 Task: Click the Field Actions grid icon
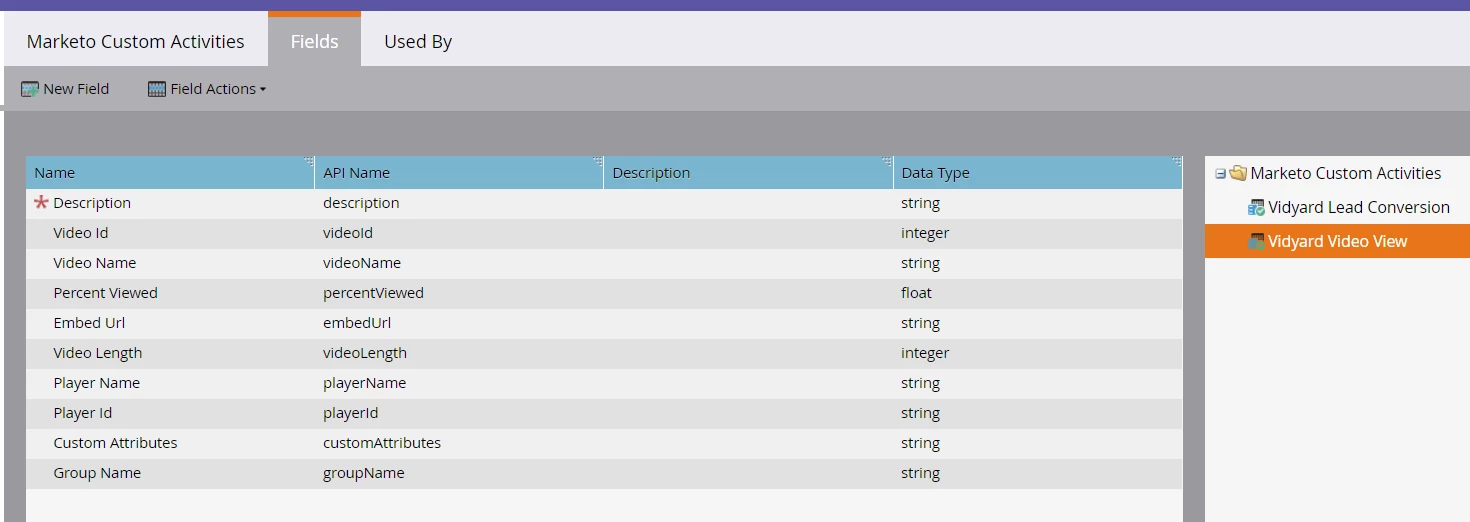(157, 89)
